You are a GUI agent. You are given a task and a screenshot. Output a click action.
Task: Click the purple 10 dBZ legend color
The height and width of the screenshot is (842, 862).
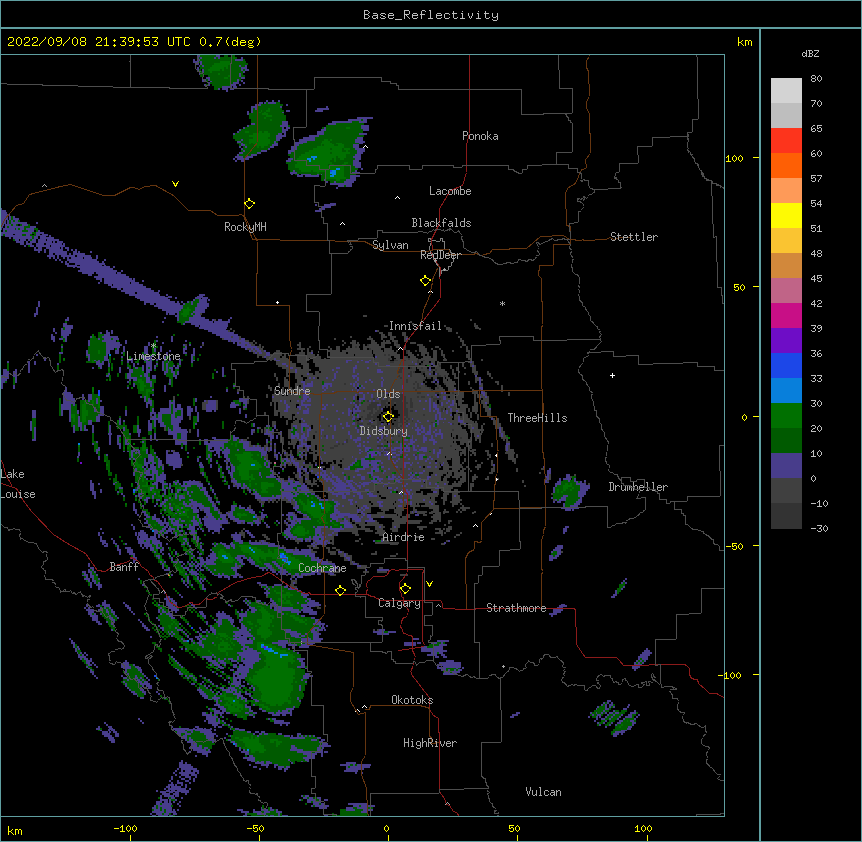pyautogui.click(x=786, y=465)
